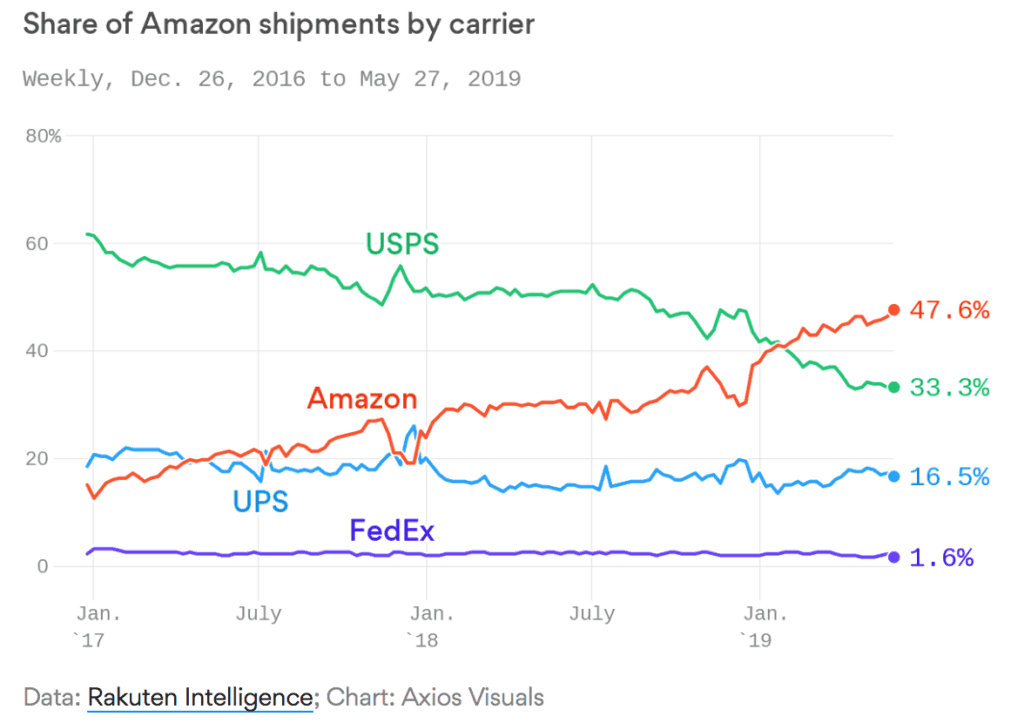Viewport: 1024px width, 723px height.
Task: Click the 80% y-axis label
Action: point(42,136)
